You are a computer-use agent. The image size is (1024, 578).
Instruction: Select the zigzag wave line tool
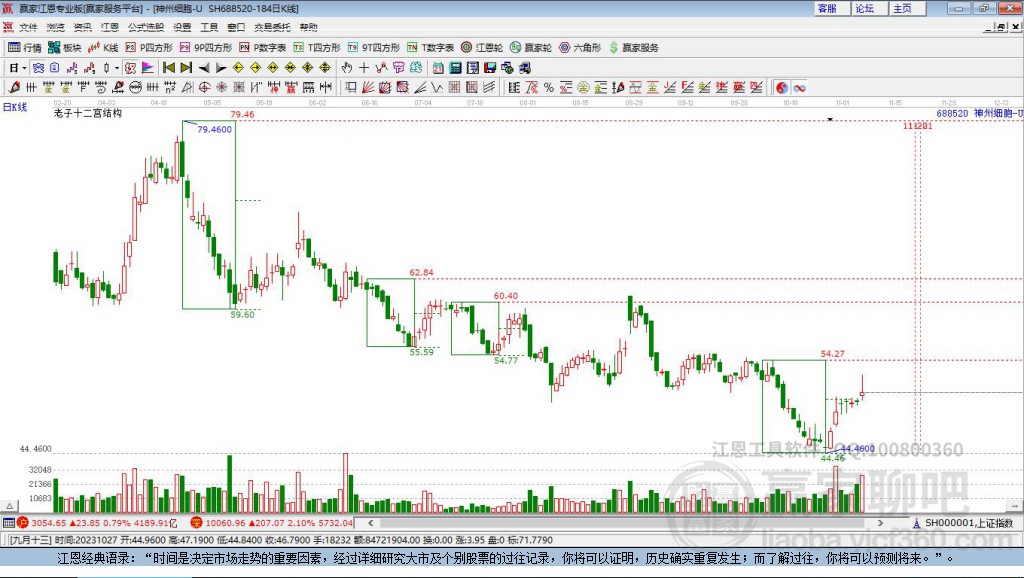(x=436, y=87)
